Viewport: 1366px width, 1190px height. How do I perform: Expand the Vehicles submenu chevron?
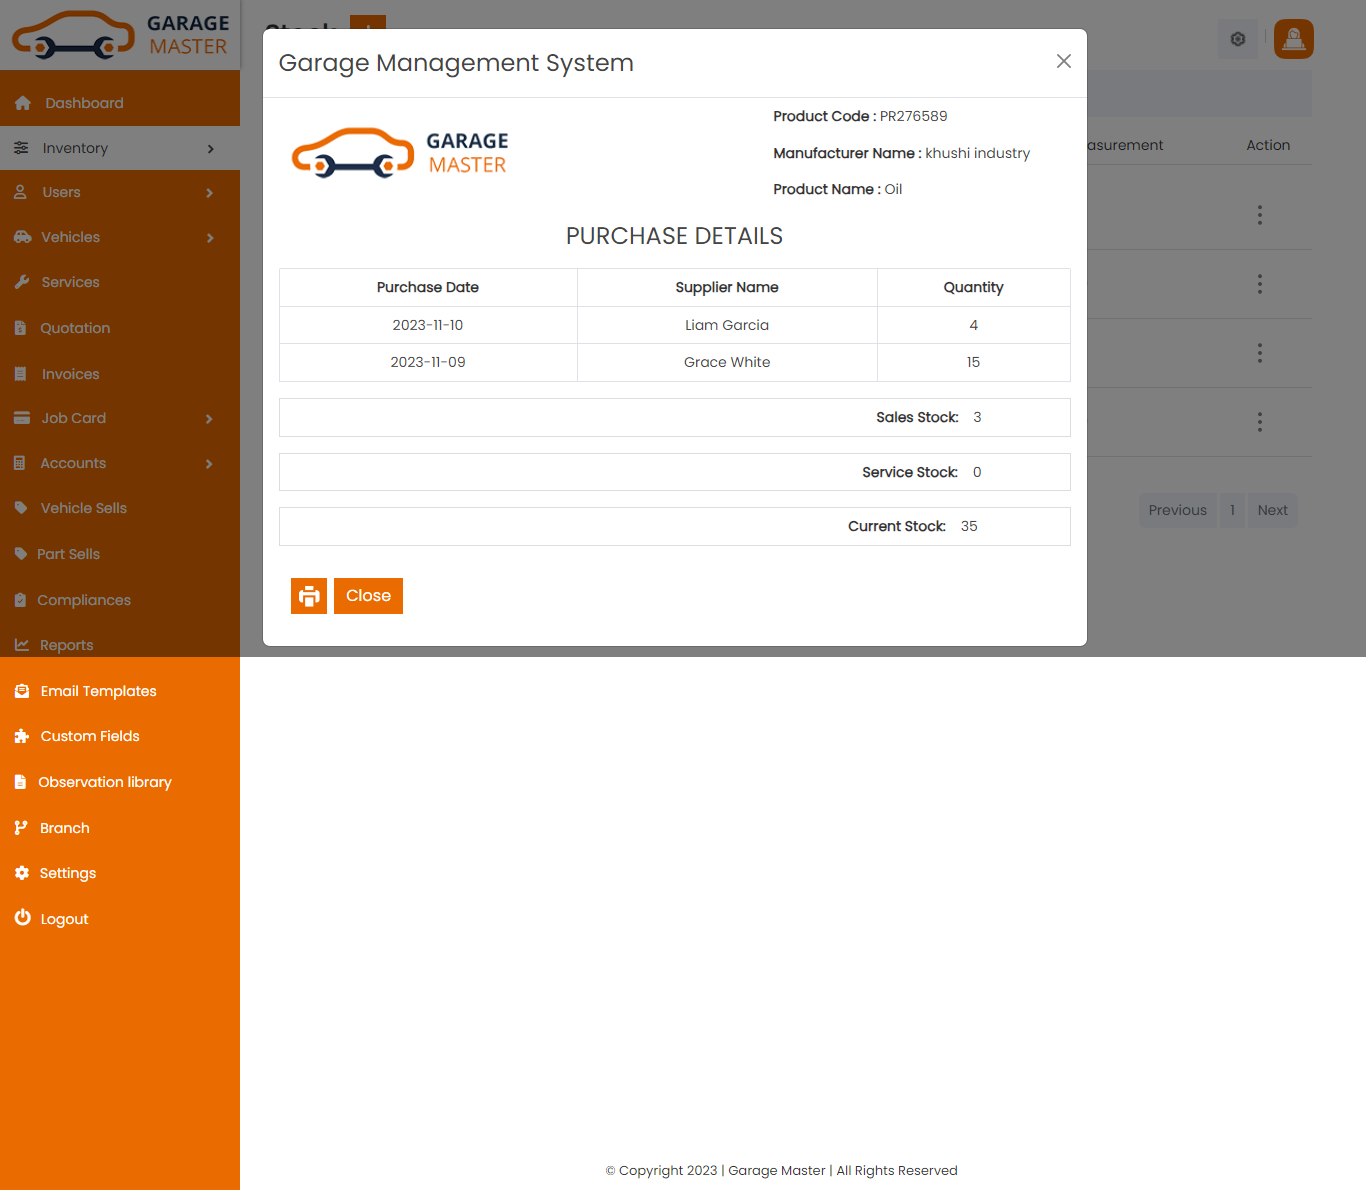[210, 238]
